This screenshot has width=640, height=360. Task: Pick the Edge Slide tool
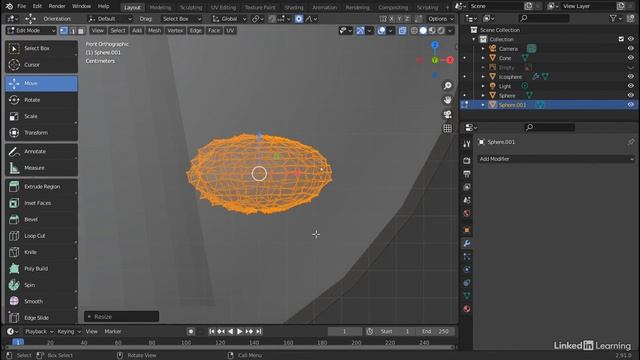41,318
